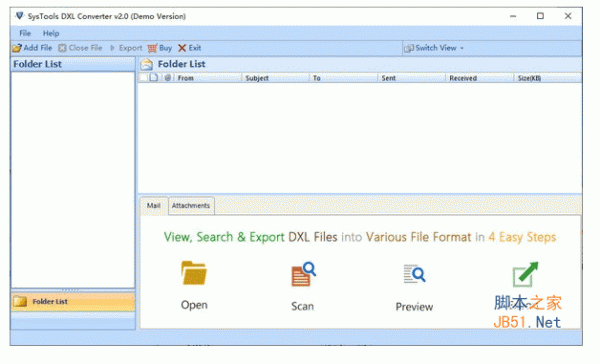Toggle the select-all checkbox in column header
This screenshot has width=600, height=364.
coord(143,78)
